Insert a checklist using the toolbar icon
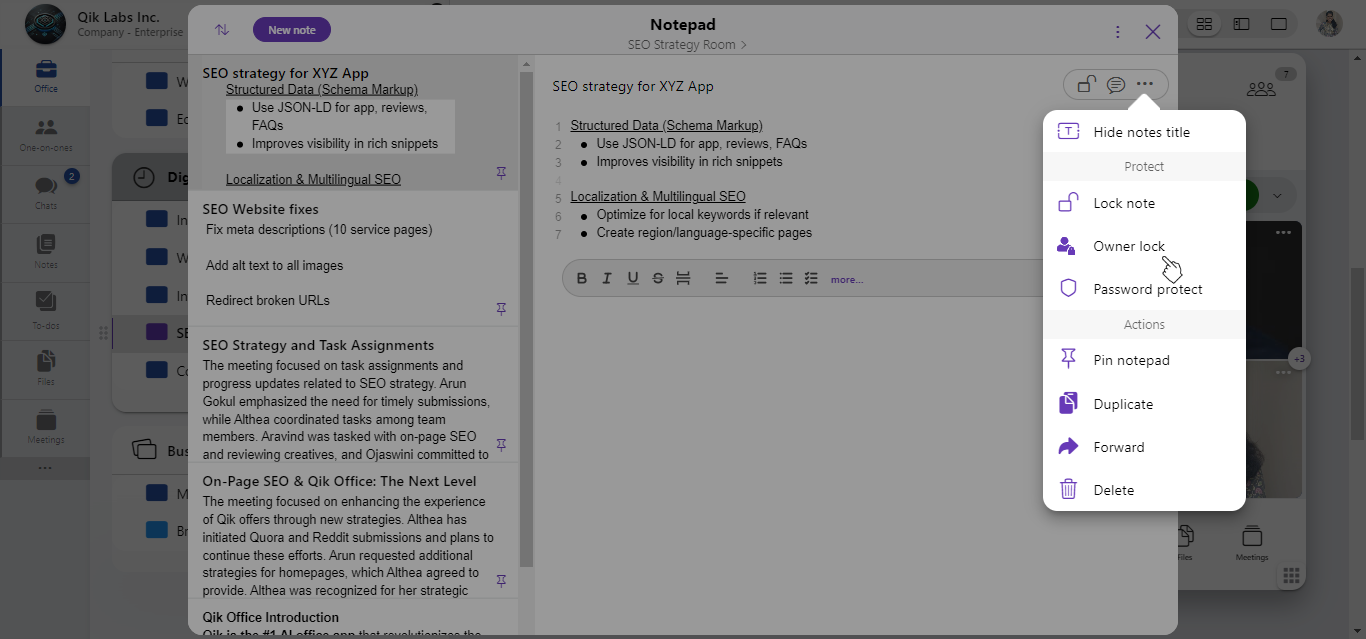1366x639 pixels. (x=811, y=278)
